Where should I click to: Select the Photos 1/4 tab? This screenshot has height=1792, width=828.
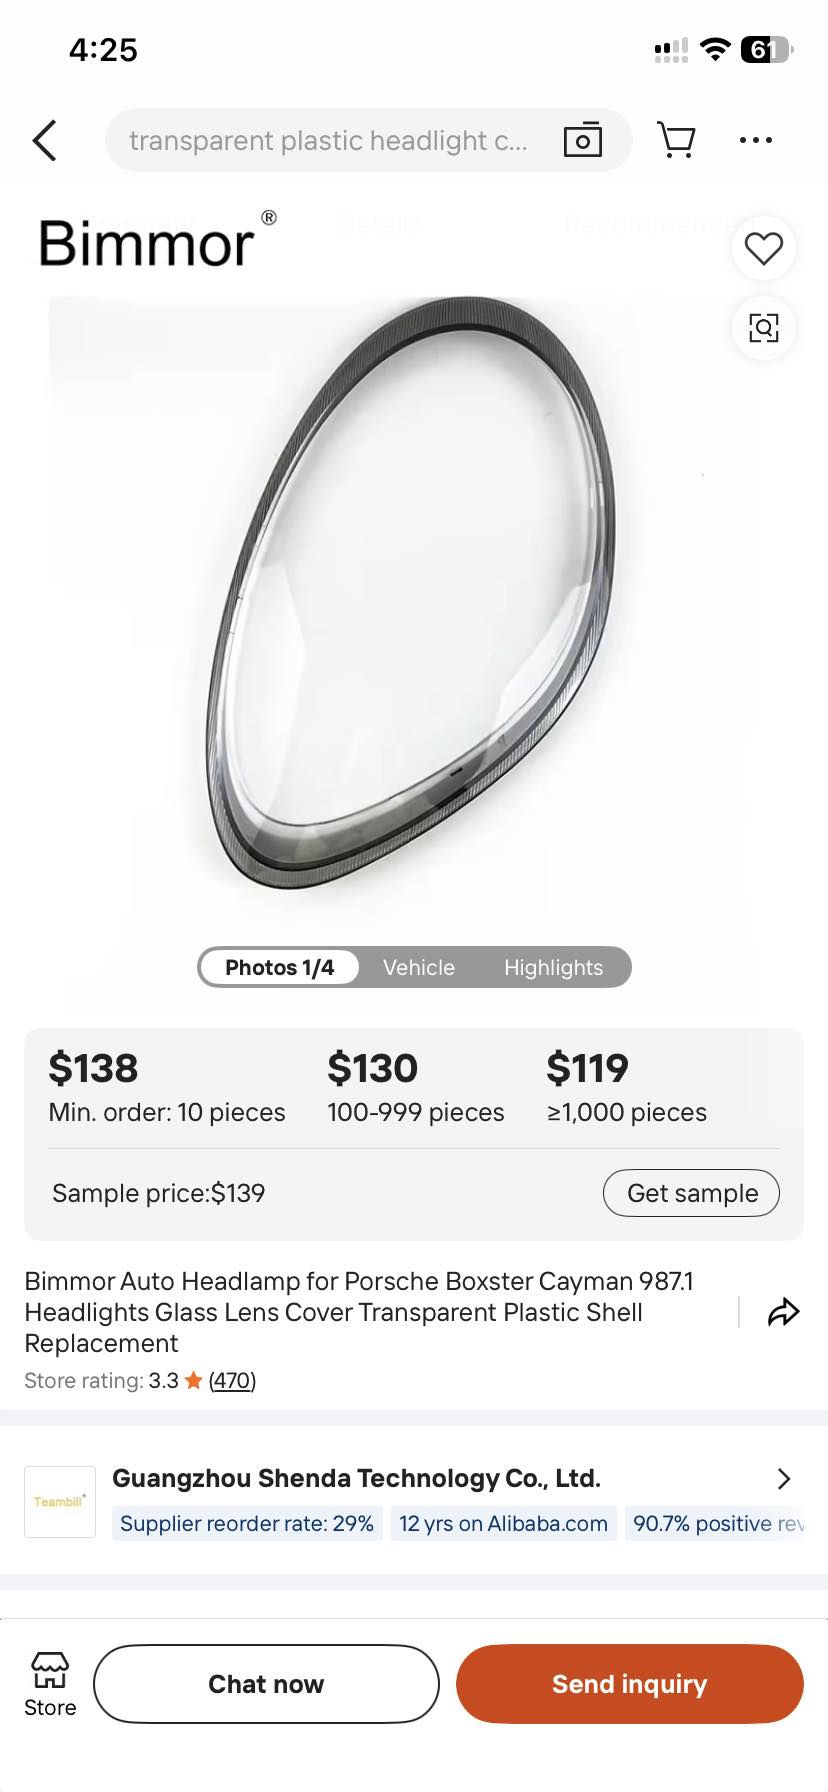click(x=280, y=967)
